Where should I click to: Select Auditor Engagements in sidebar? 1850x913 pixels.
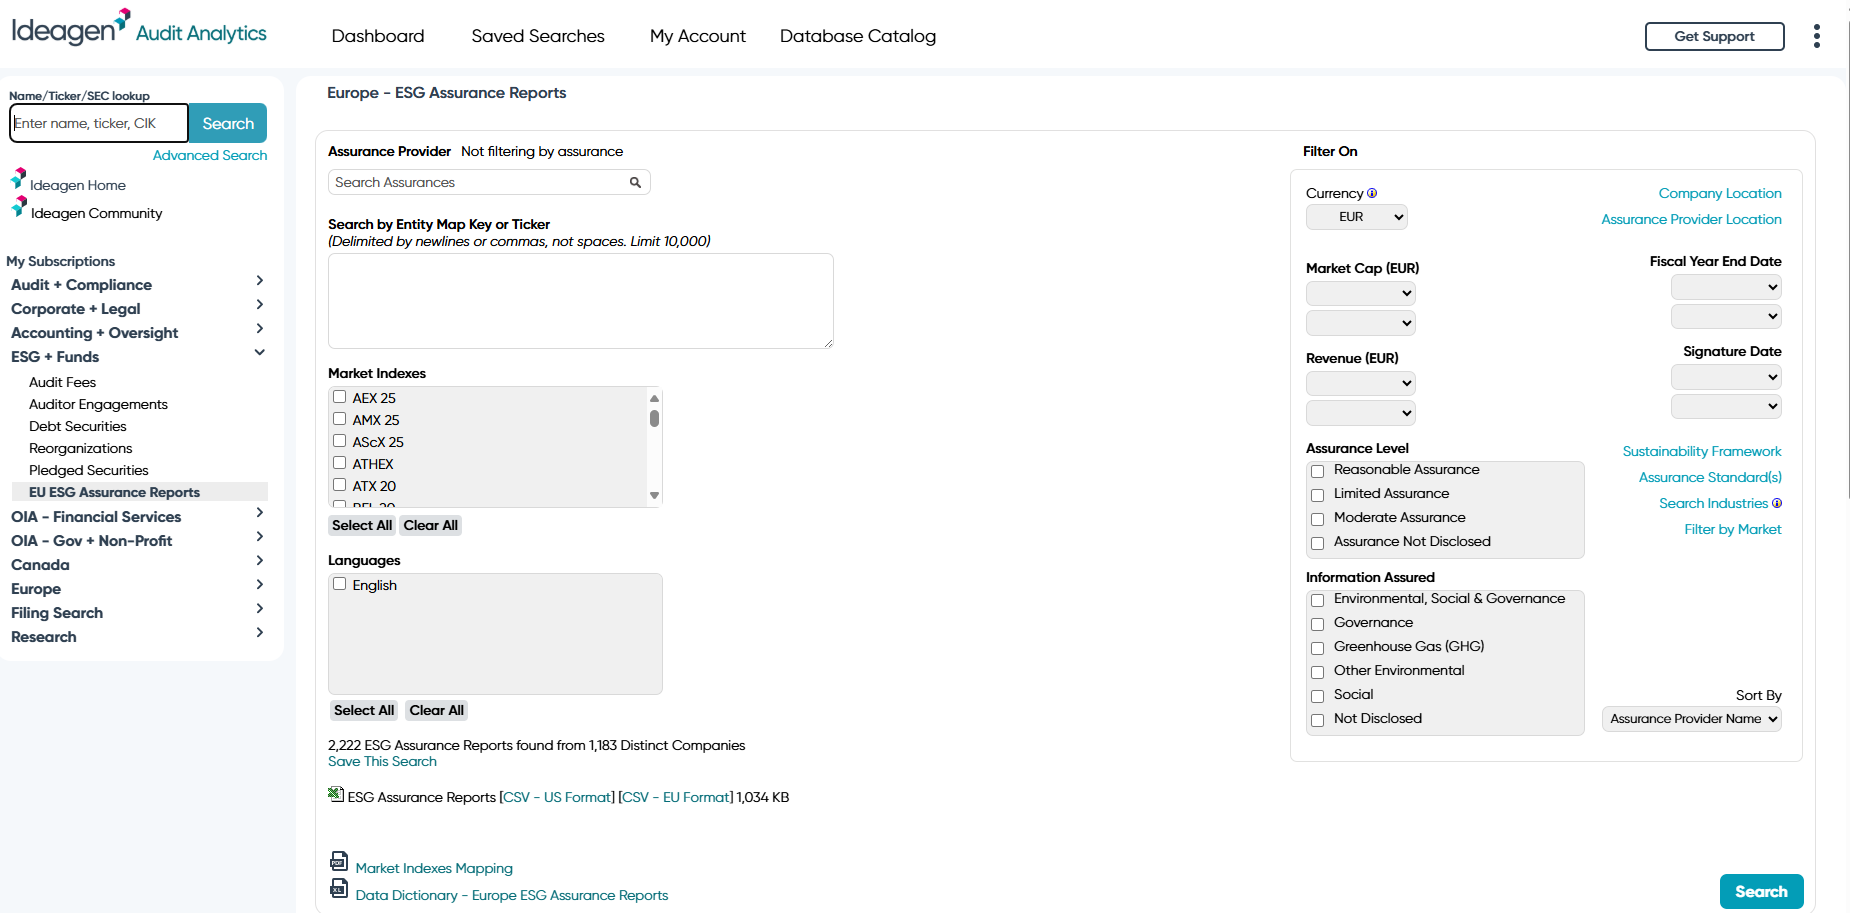98,404
